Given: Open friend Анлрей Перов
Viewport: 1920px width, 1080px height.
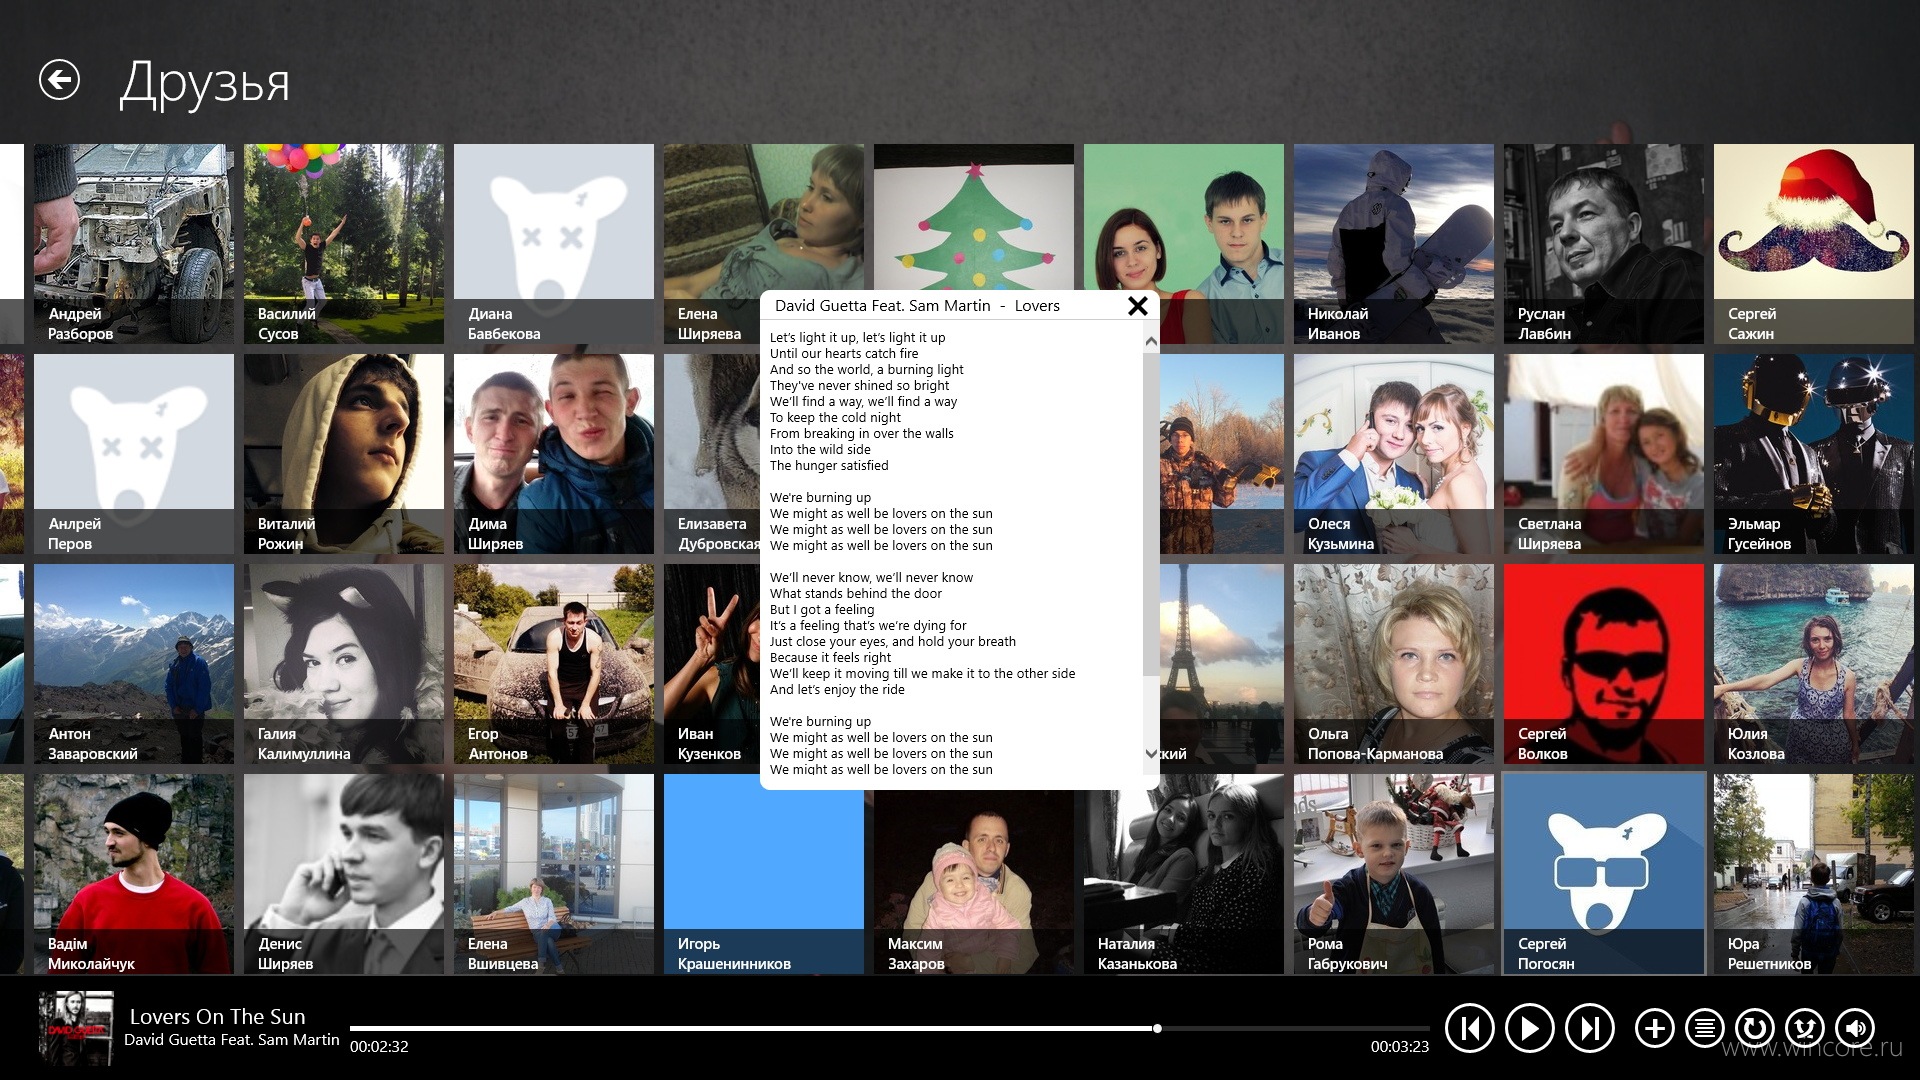Looking at the screenshot, I should pos(134,454).
